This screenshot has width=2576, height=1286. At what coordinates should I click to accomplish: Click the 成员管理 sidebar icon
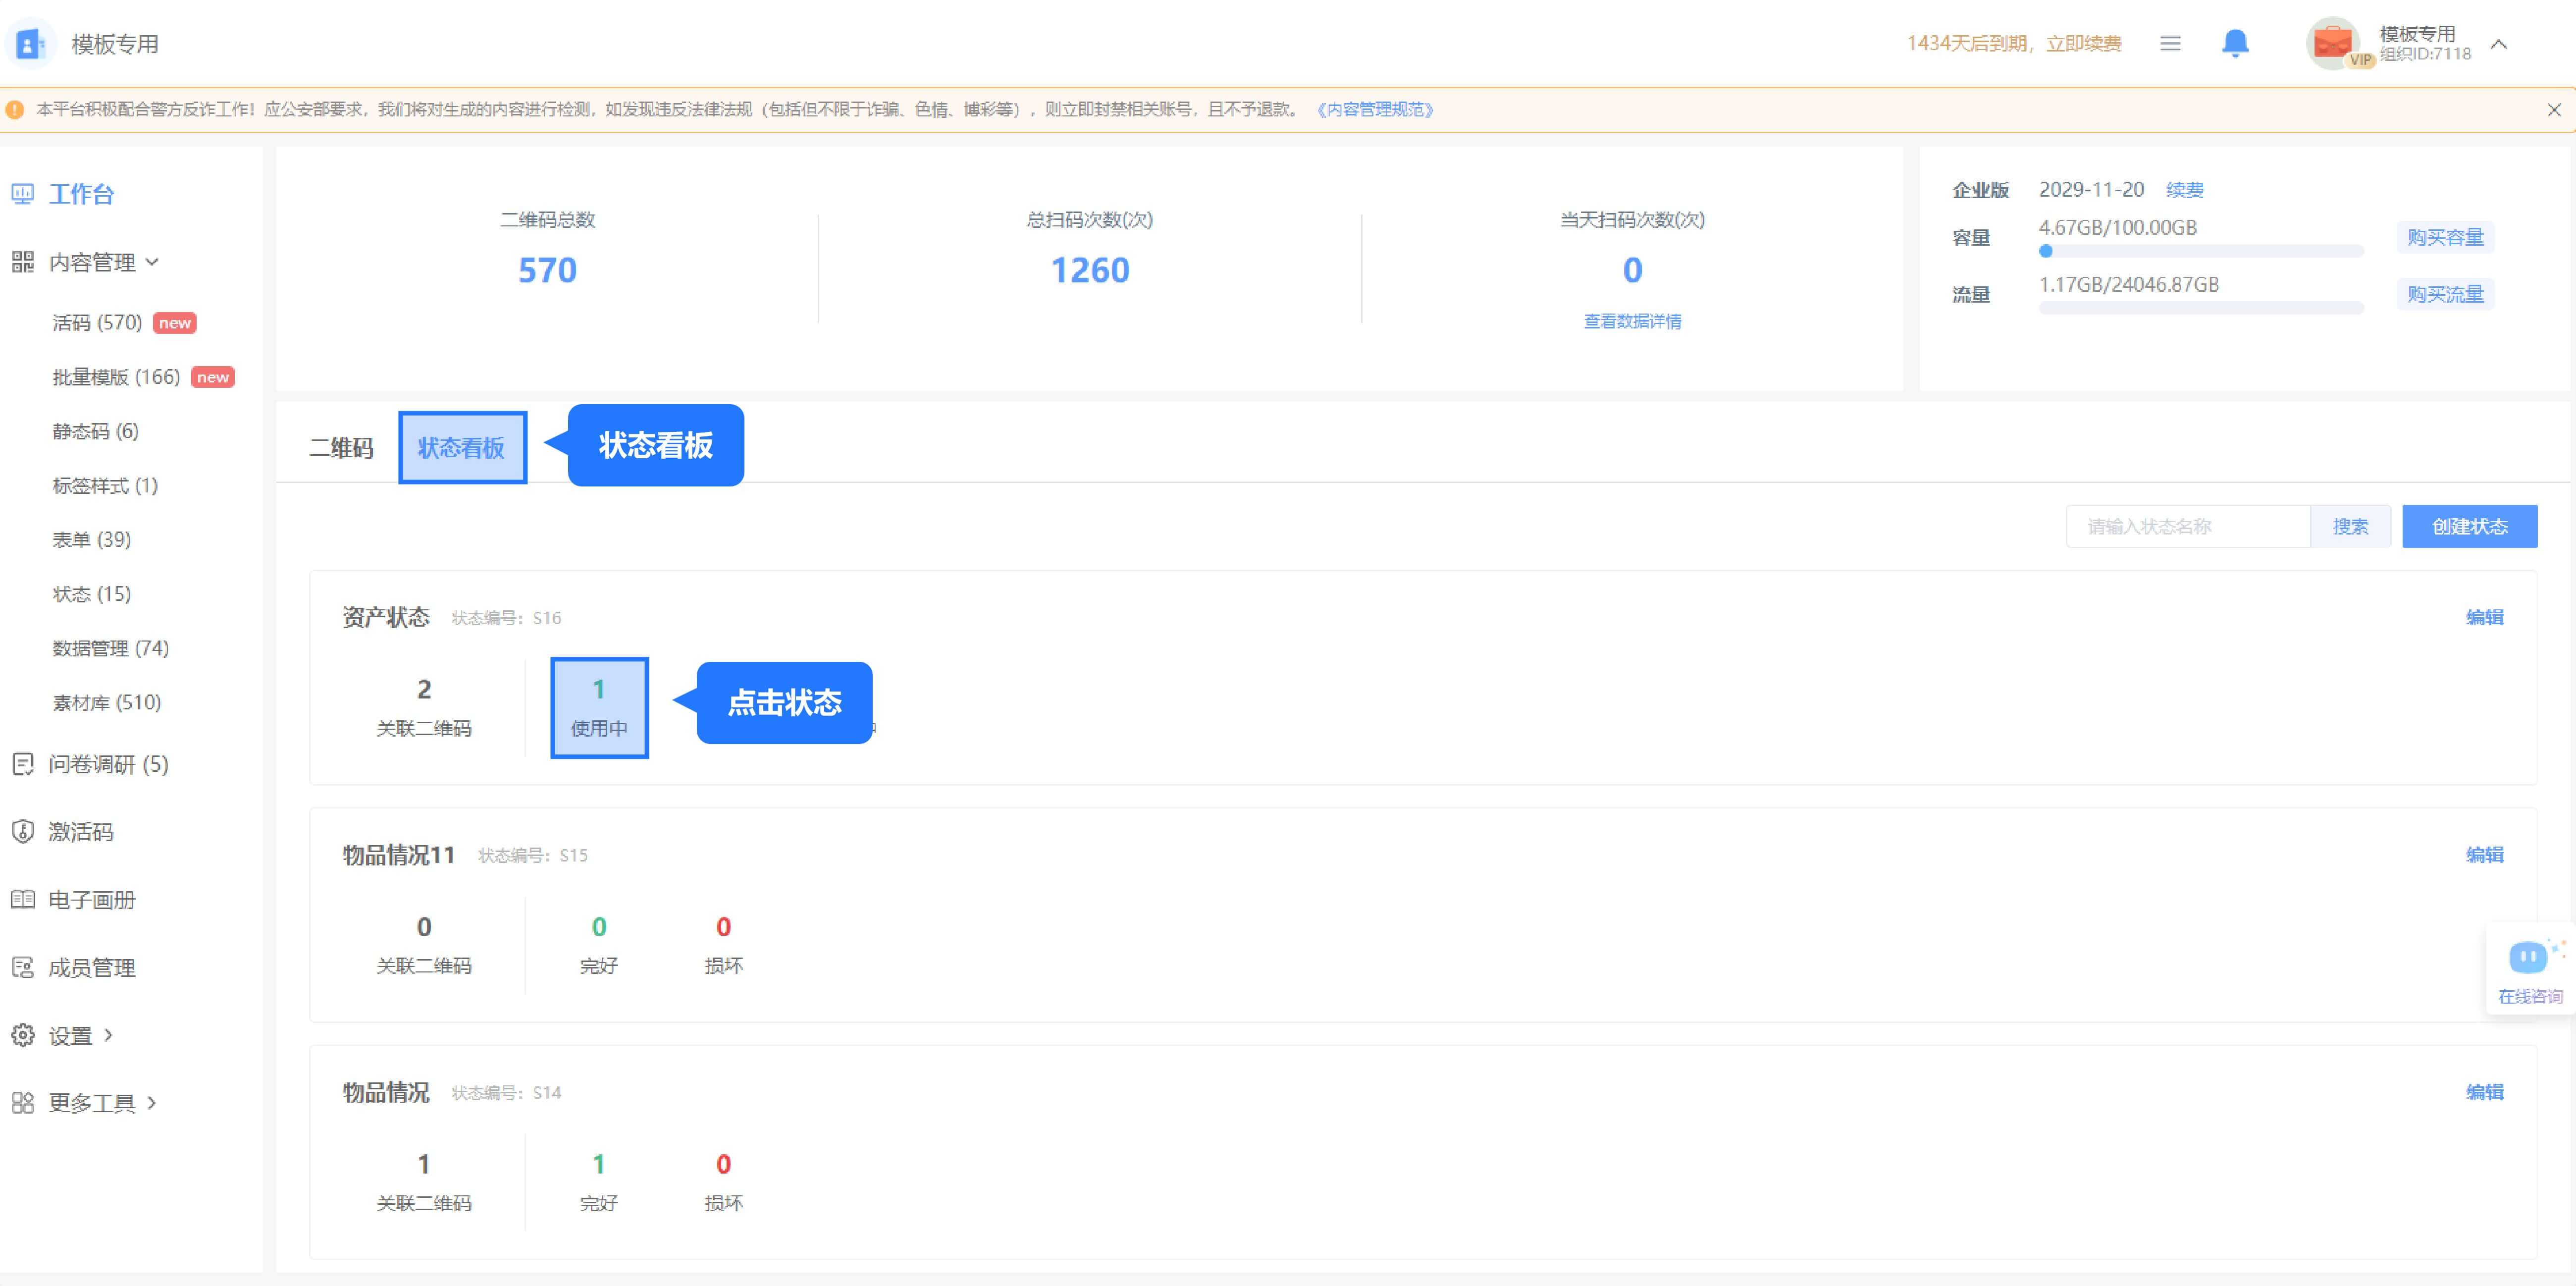23,967
